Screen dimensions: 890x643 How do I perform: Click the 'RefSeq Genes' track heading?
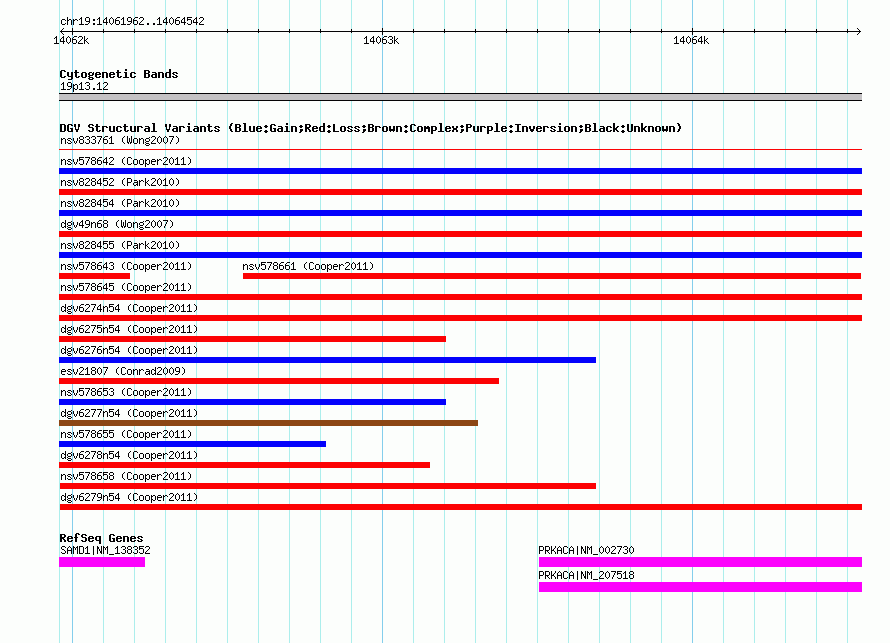tap(101, 538)
